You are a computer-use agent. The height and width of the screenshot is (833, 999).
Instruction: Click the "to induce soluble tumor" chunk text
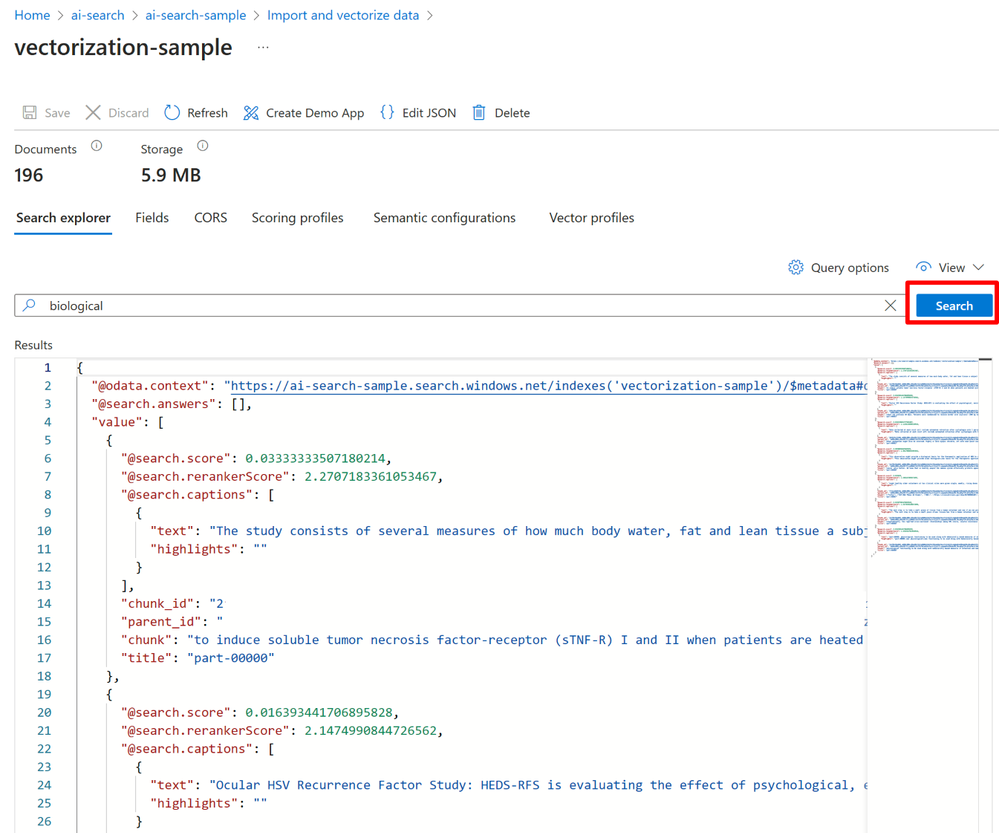[526, 640]
